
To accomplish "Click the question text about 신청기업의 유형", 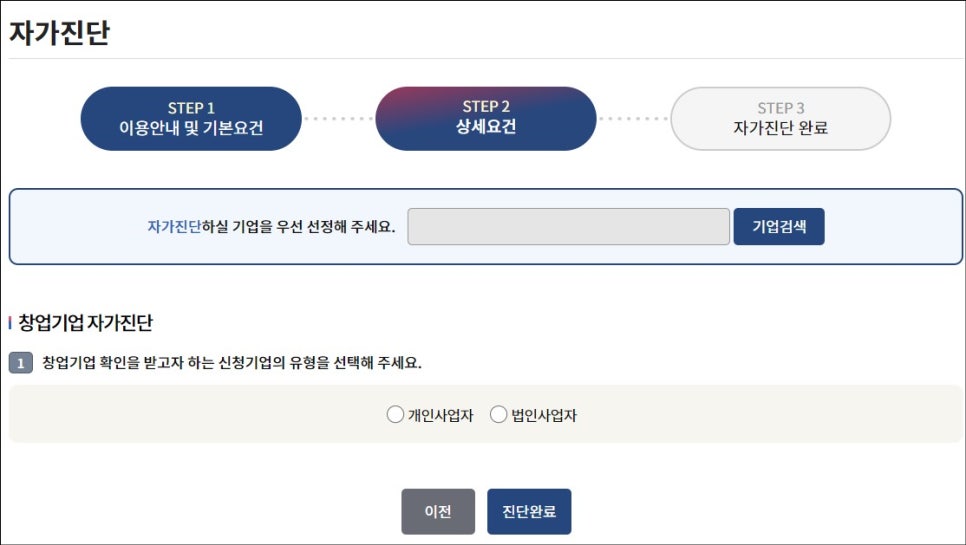I will point(232,363).
